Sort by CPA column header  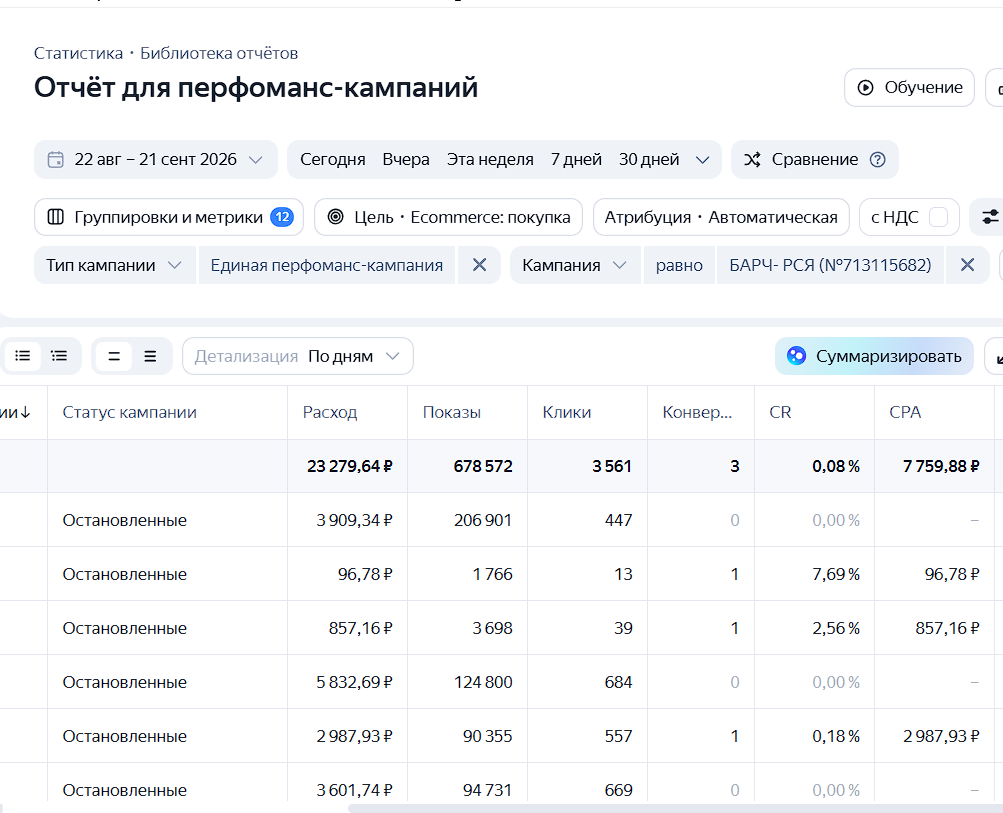coord(905,413)
